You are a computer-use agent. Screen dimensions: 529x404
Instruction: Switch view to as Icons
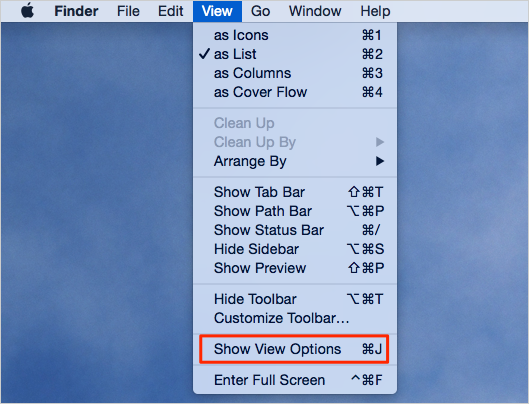tap(295, 35)
